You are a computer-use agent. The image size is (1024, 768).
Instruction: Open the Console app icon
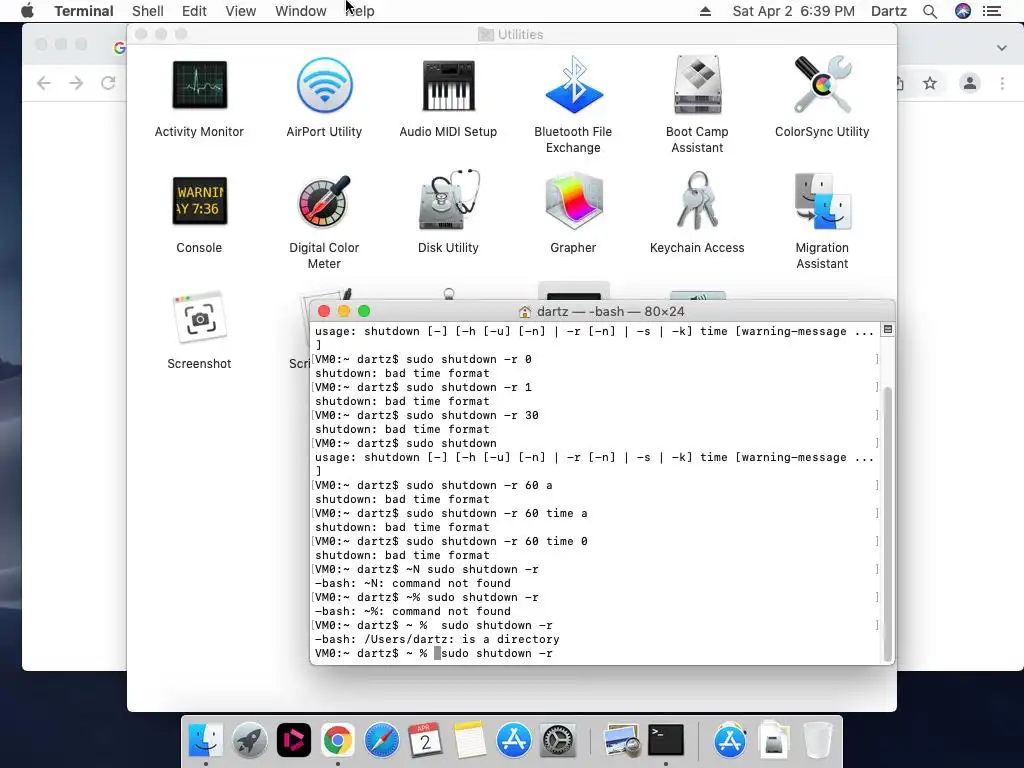click(199, 201)
